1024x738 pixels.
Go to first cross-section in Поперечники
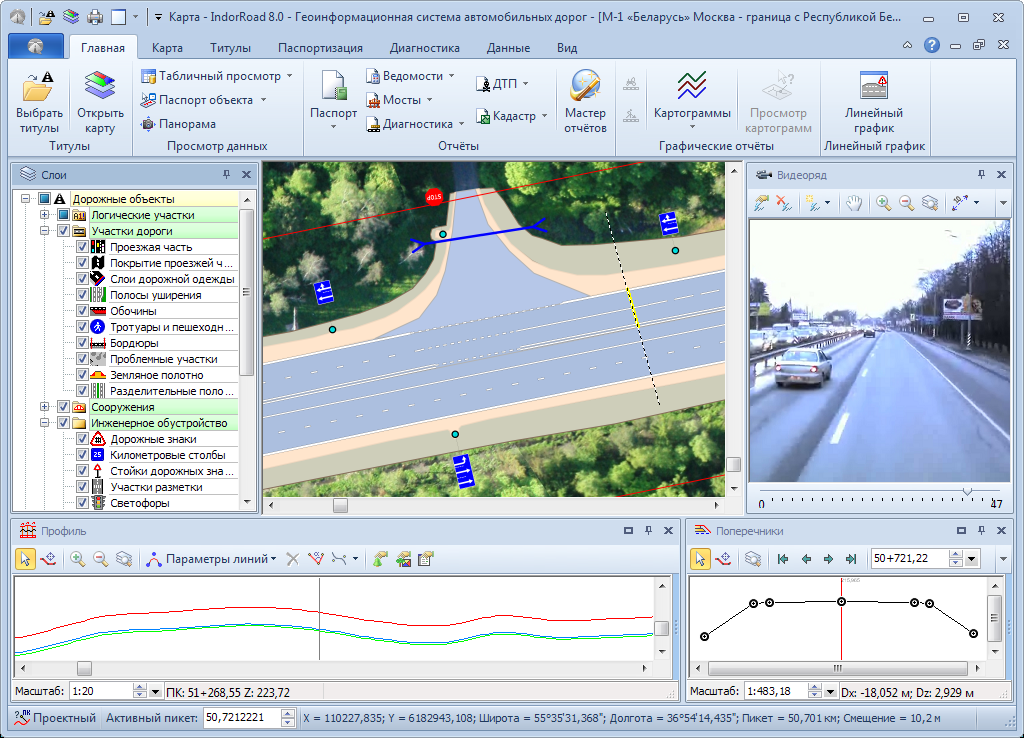pos(783,559)
